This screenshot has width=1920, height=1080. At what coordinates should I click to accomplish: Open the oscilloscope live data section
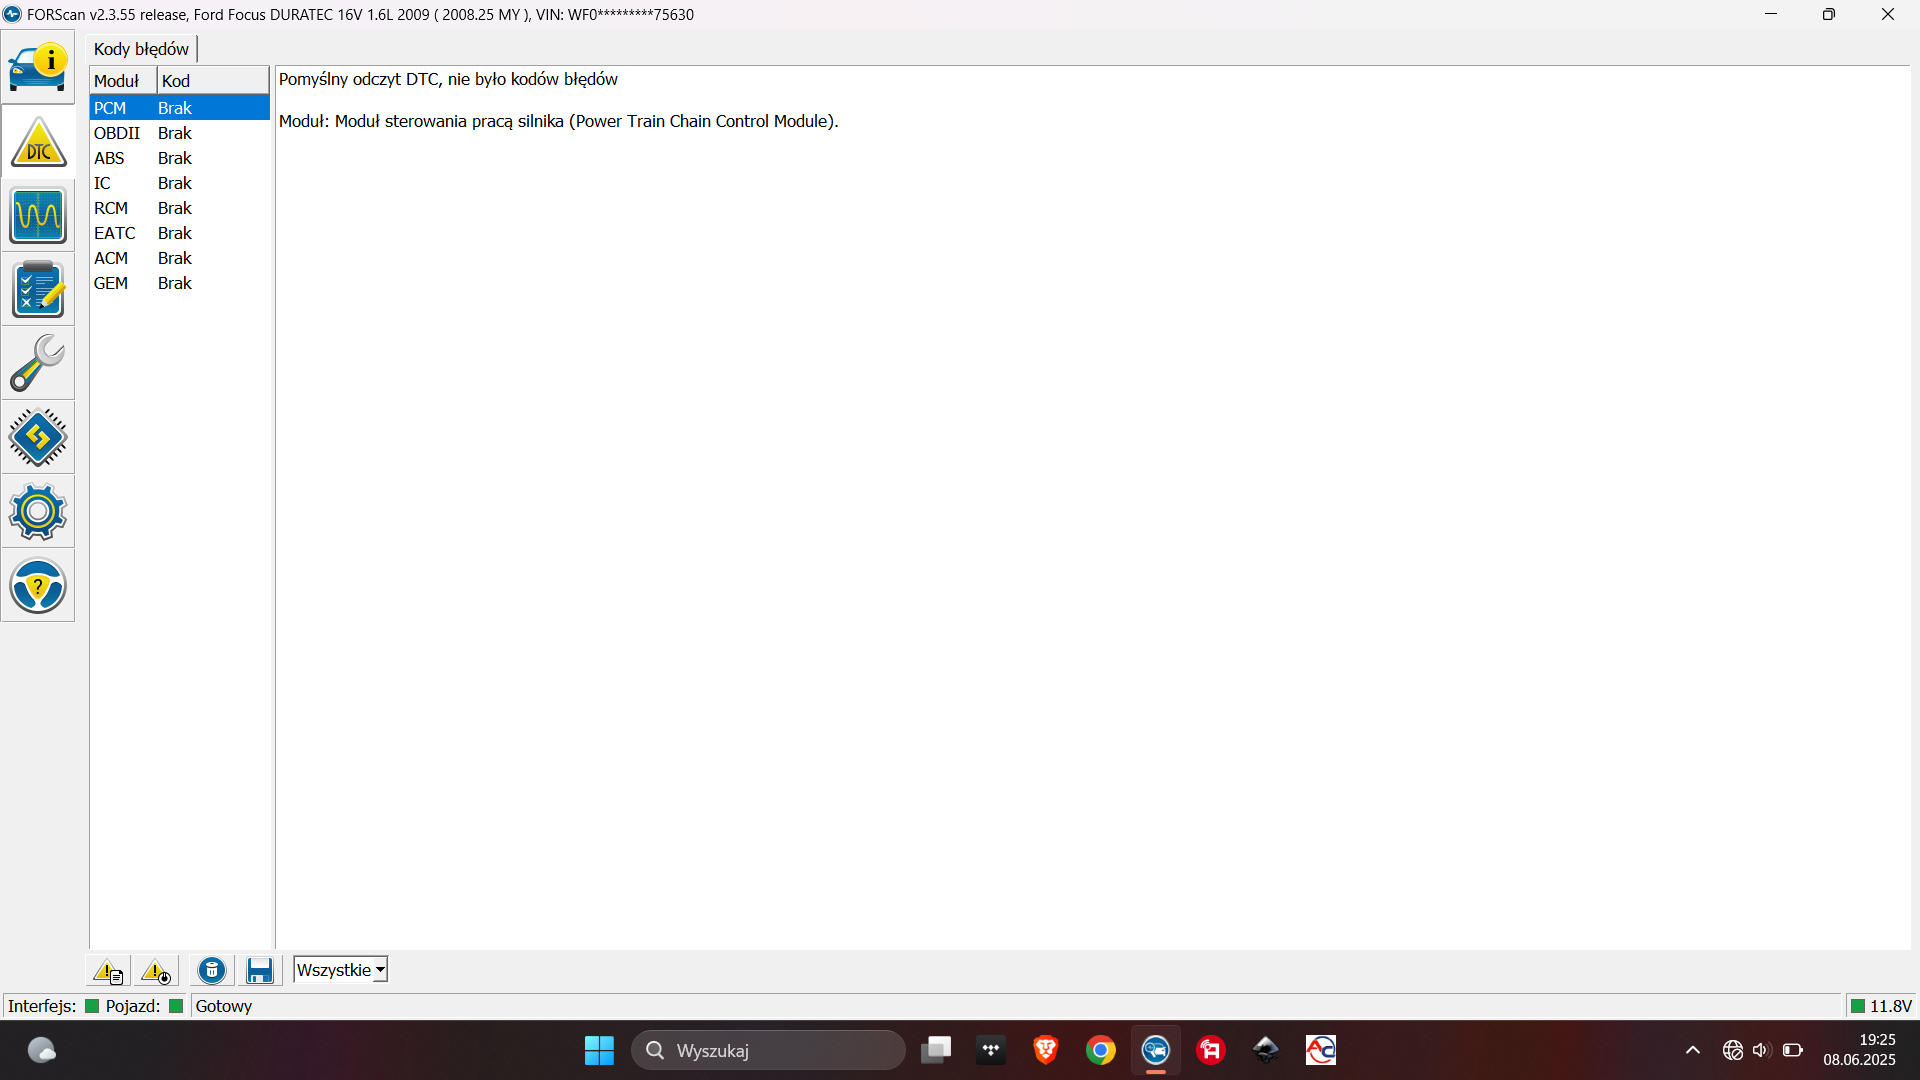tap(38, 216)
